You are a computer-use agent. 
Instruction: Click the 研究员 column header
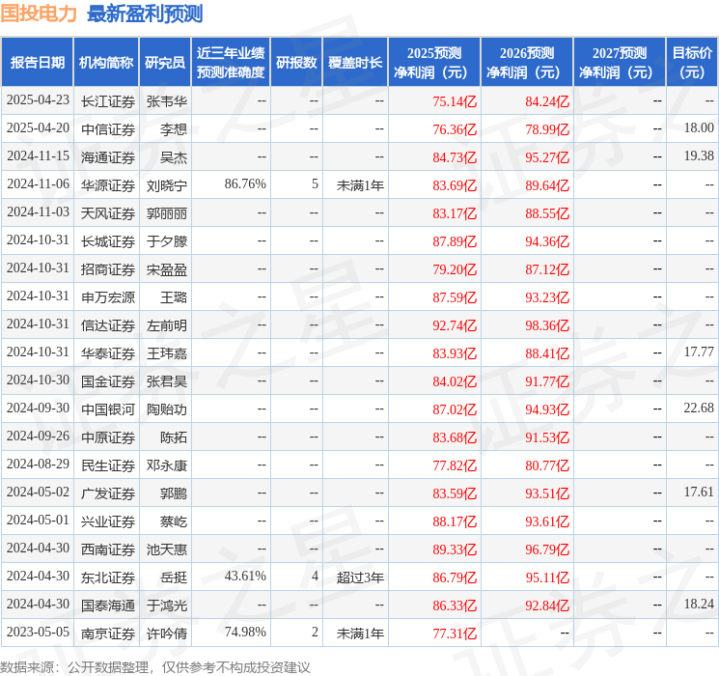tap(165, 62)
